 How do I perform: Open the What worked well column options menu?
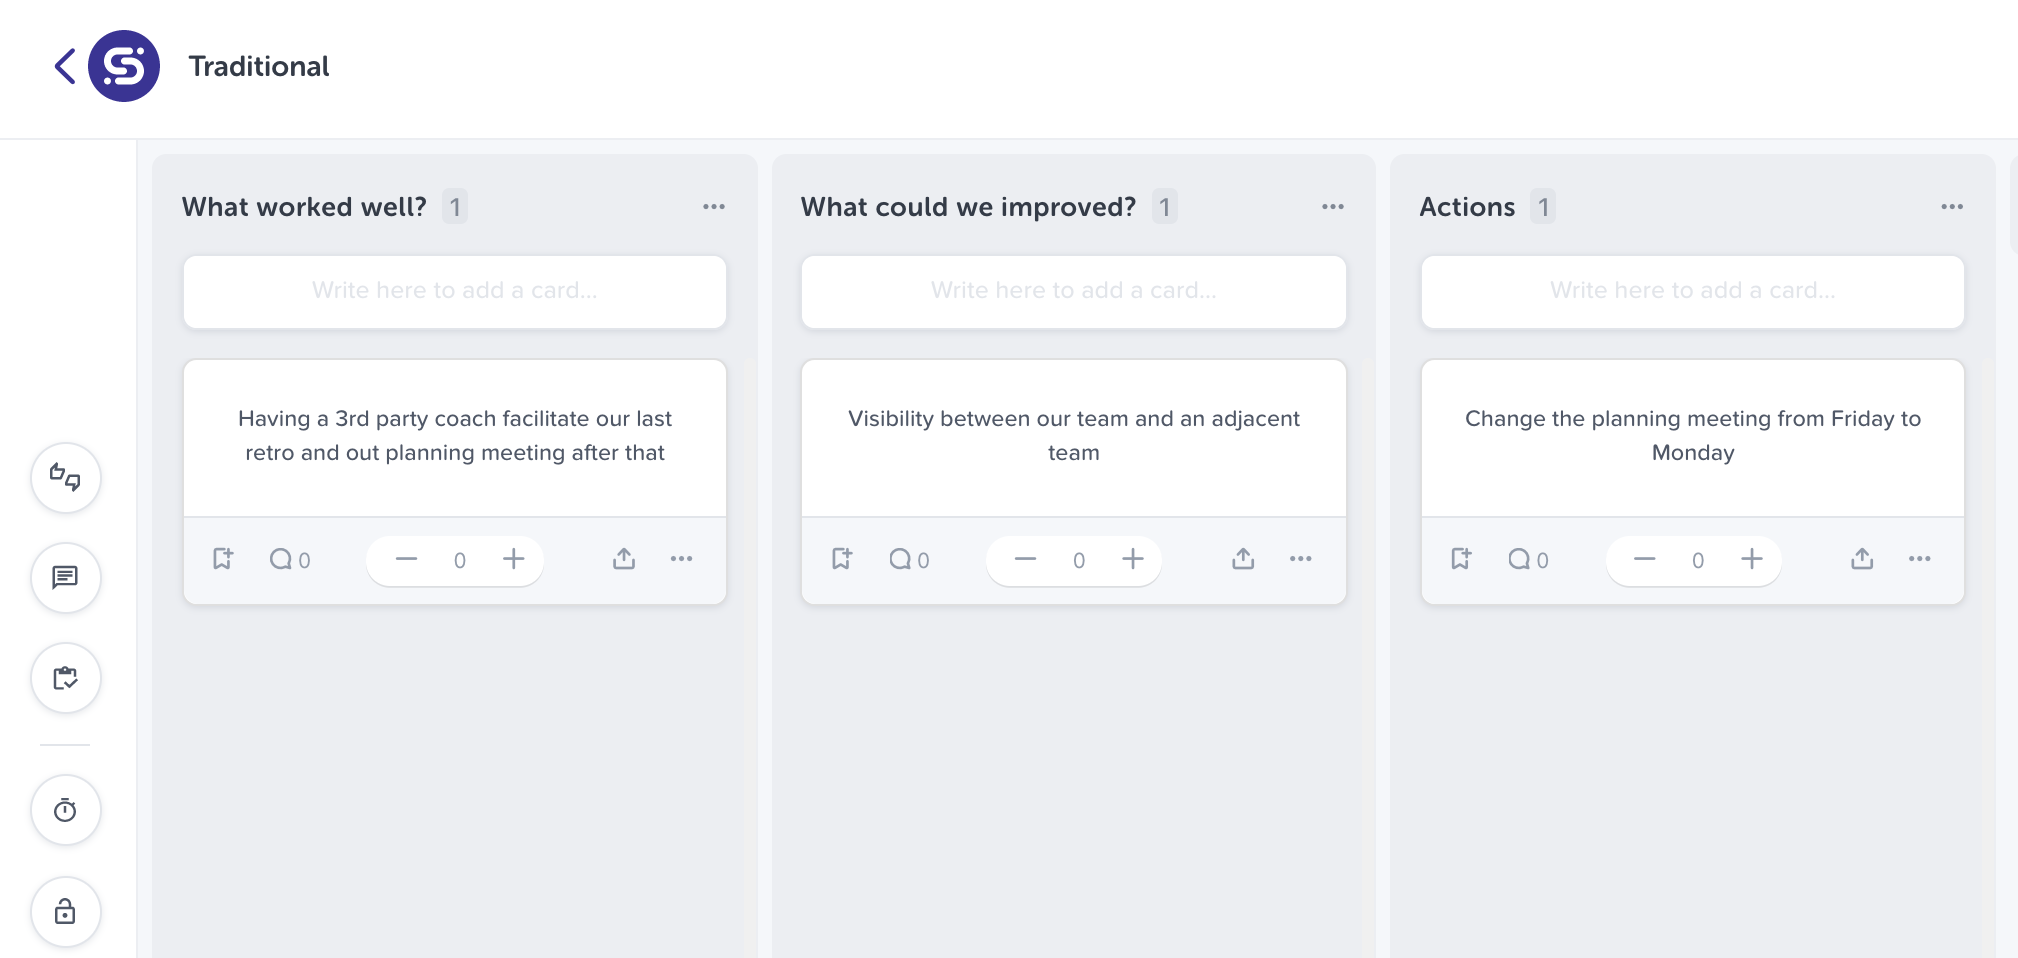pyautogui.click(x=714, y=206)
